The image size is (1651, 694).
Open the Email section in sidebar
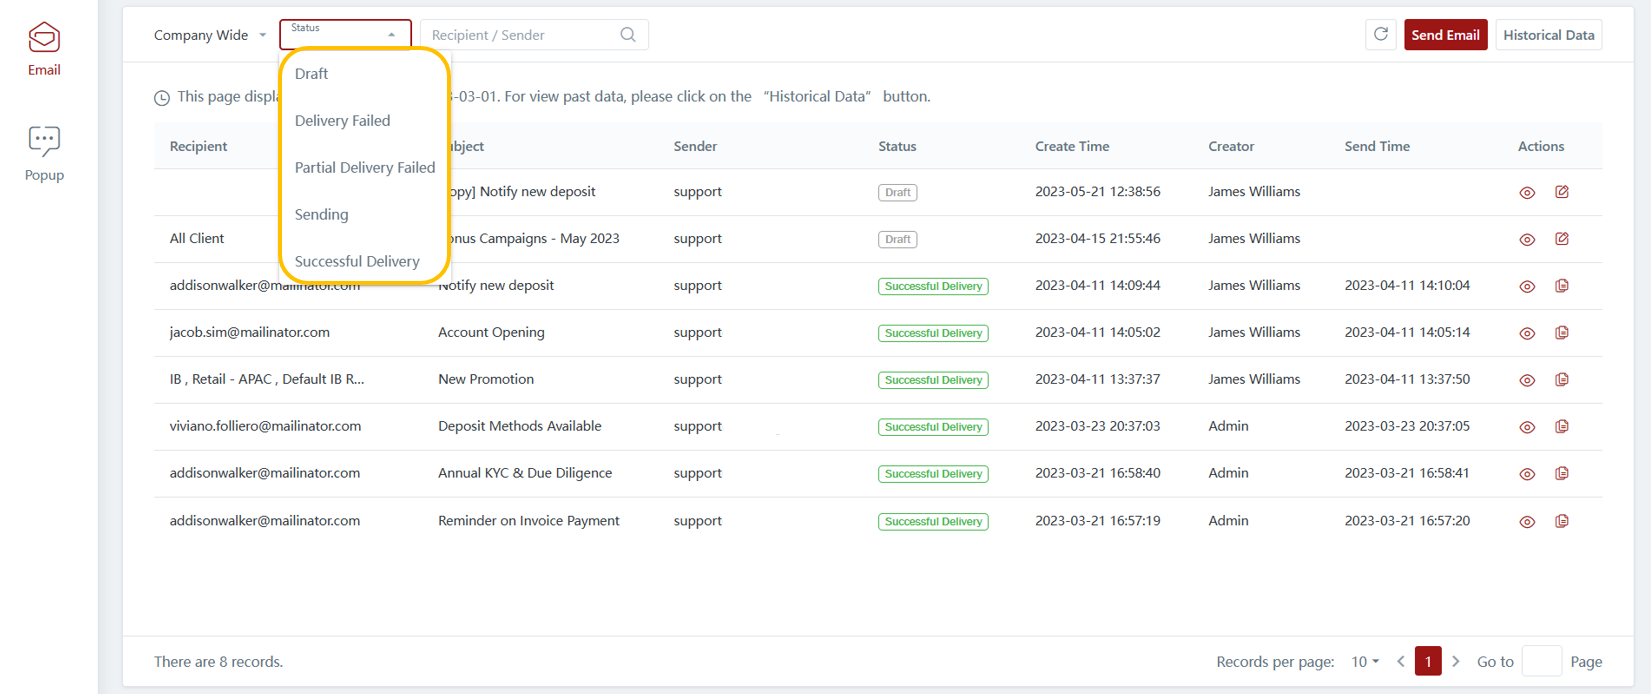(44, 49)
